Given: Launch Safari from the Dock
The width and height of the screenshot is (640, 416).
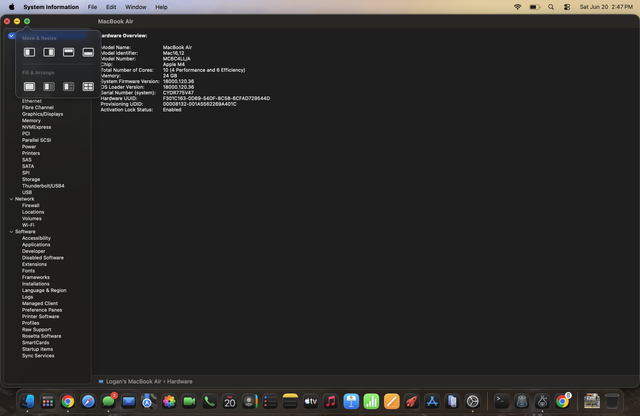Looking at the screenshot, I should point(88,402).
